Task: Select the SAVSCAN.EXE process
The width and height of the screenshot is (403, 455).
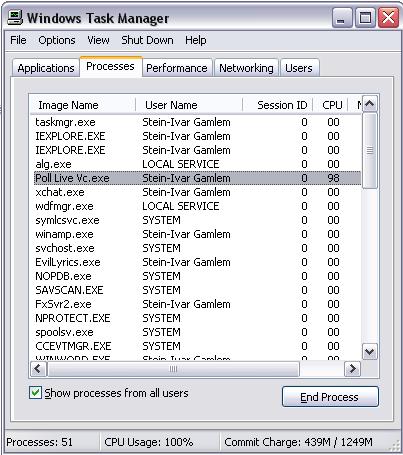Action: click(x=197, y=290)
